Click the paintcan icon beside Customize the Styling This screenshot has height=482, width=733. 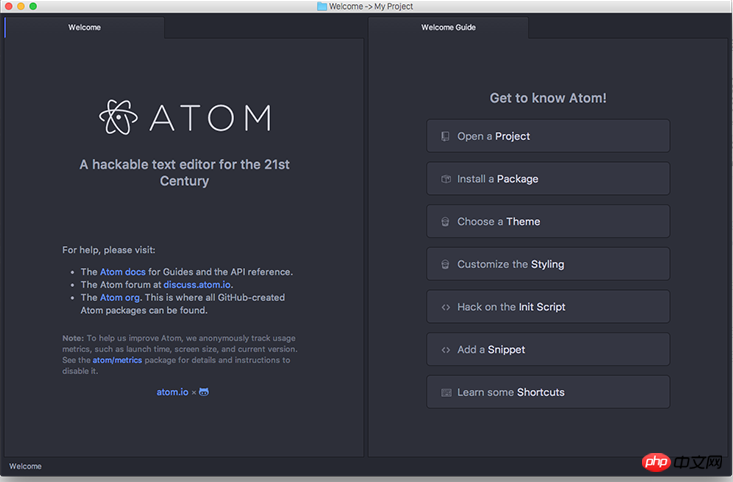click(x=446, y=264)
